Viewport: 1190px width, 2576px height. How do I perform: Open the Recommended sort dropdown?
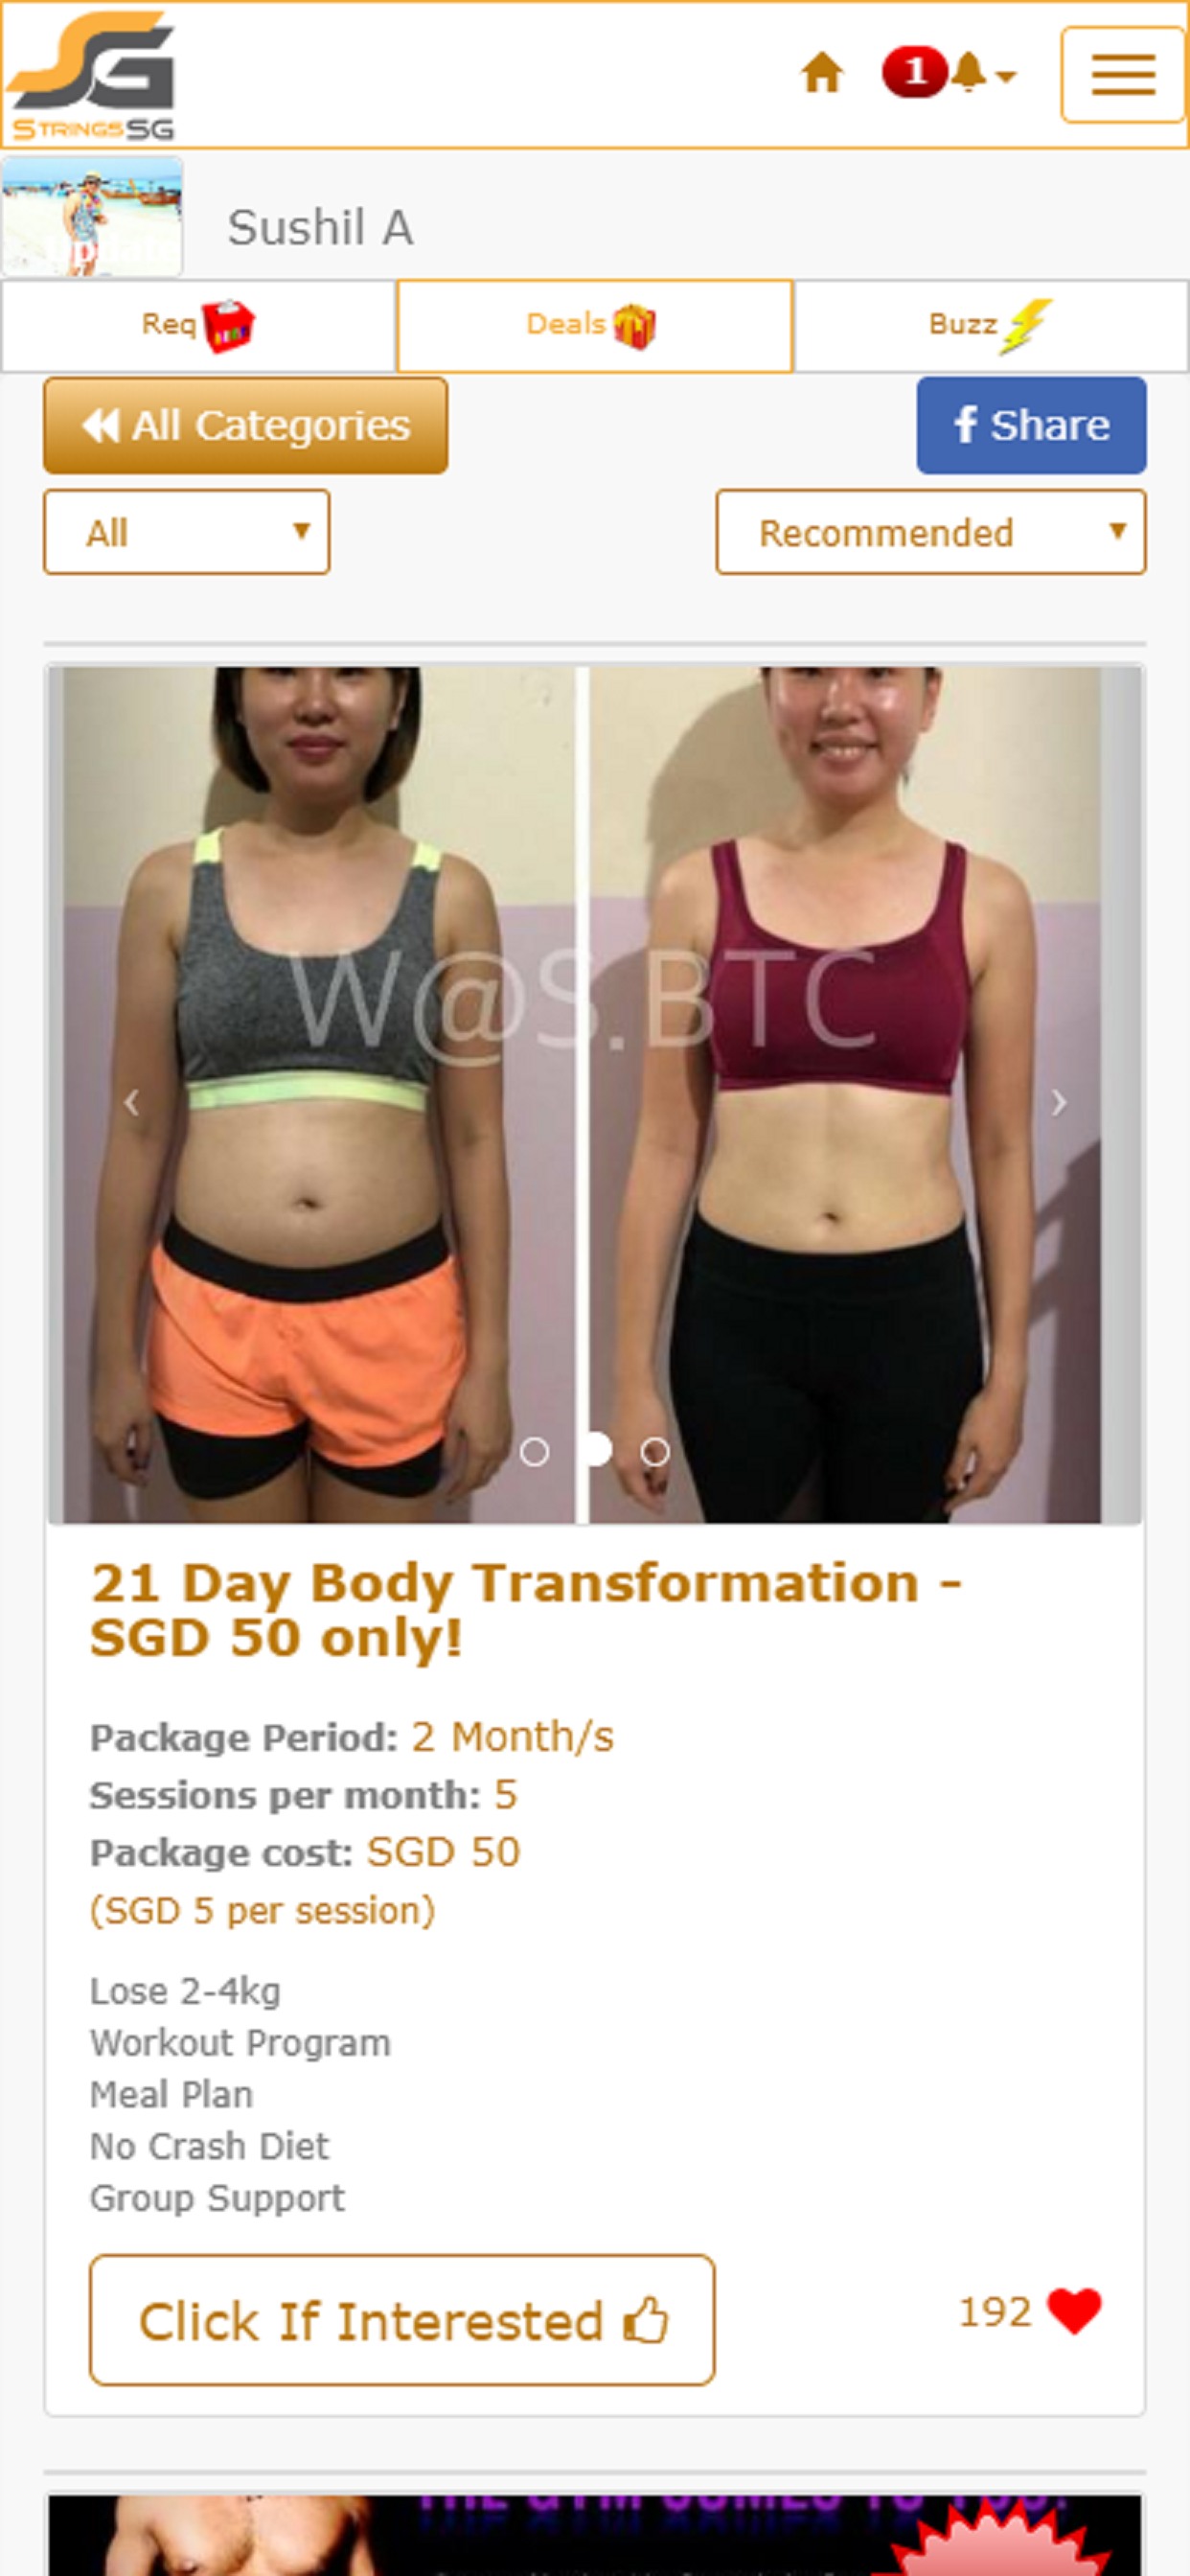click(x=931, y=532)
